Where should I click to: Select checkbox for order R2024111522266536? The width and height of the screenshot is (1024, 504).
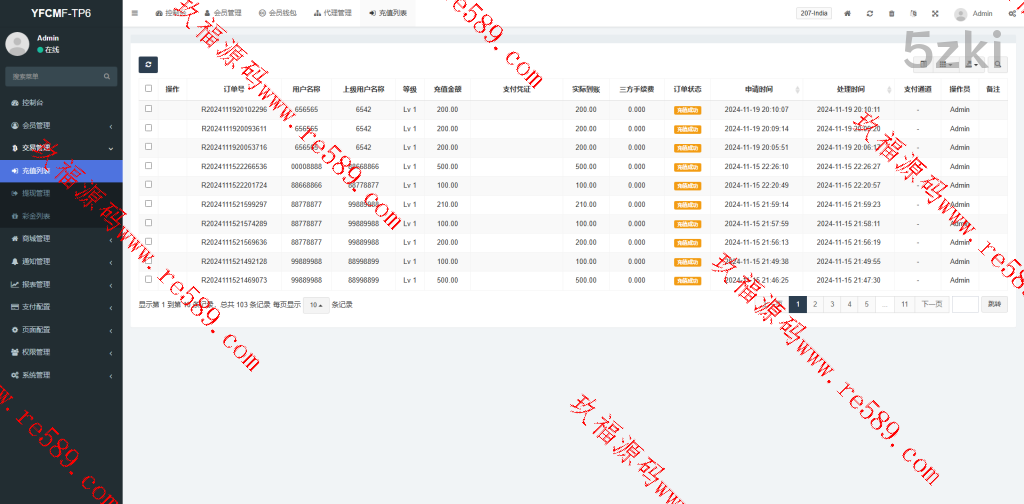(149, 166)
